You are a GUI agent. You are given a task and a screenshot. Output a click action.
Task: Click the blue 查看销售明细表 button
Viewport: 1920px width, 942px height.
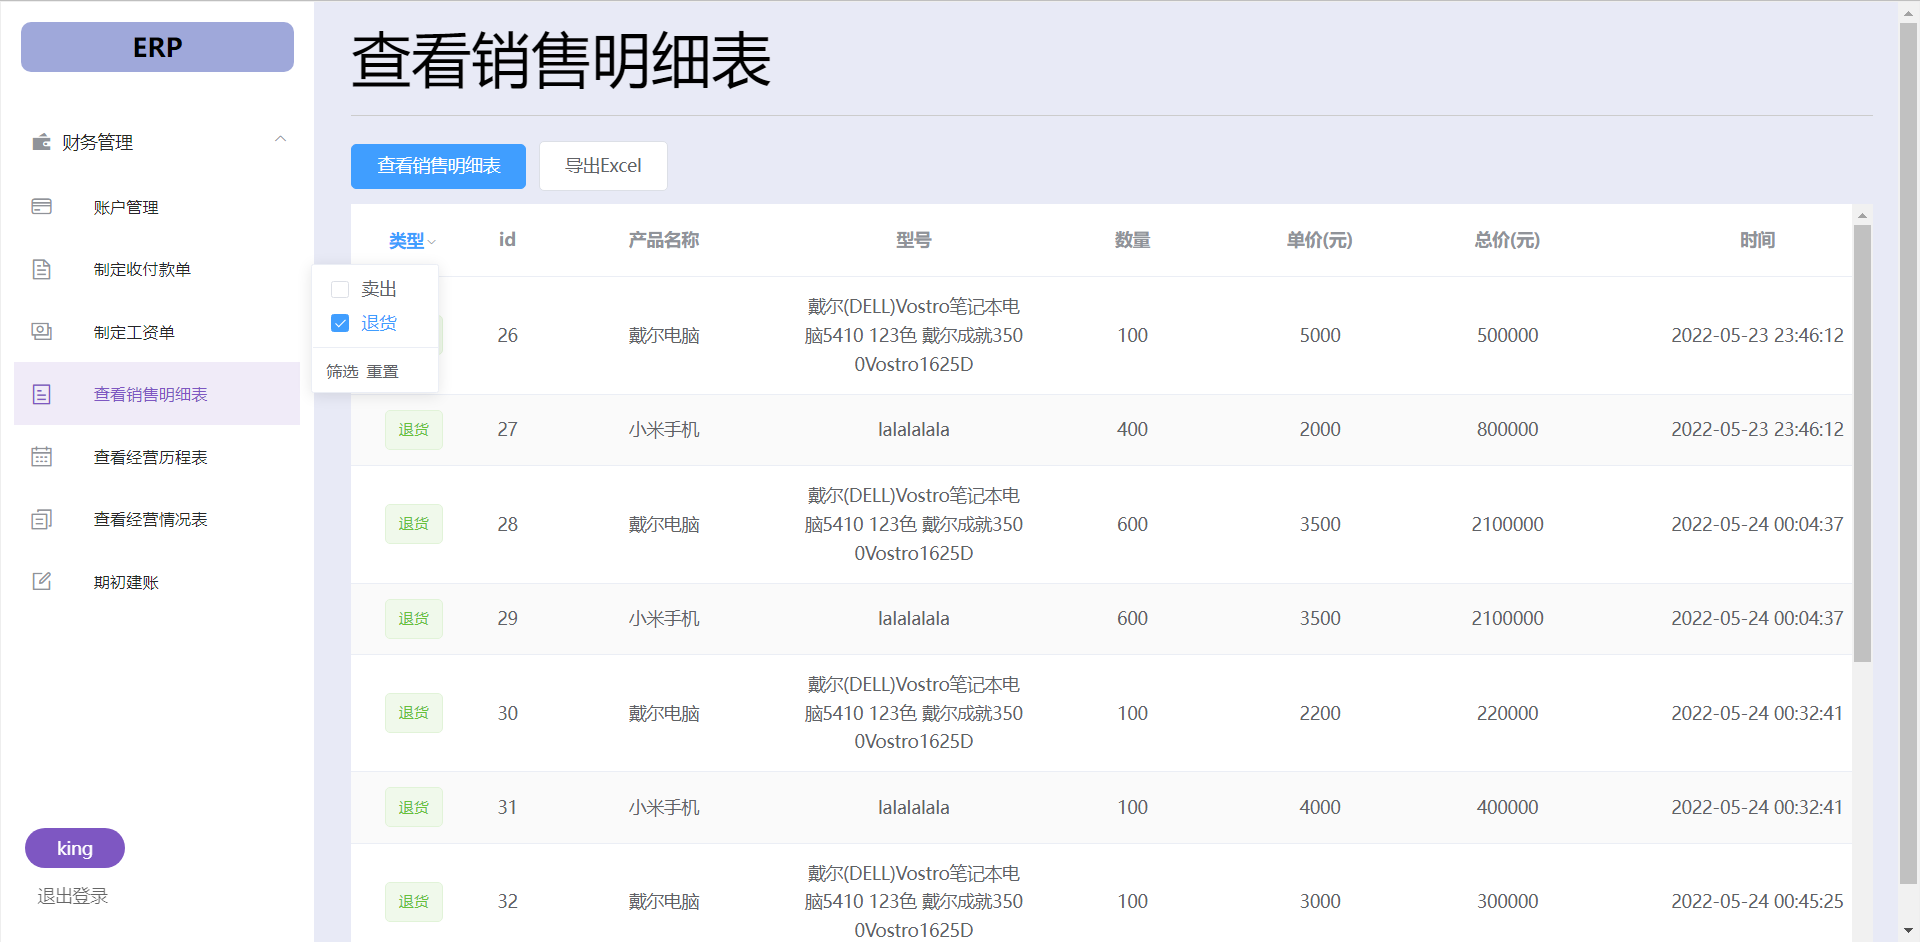438,166
